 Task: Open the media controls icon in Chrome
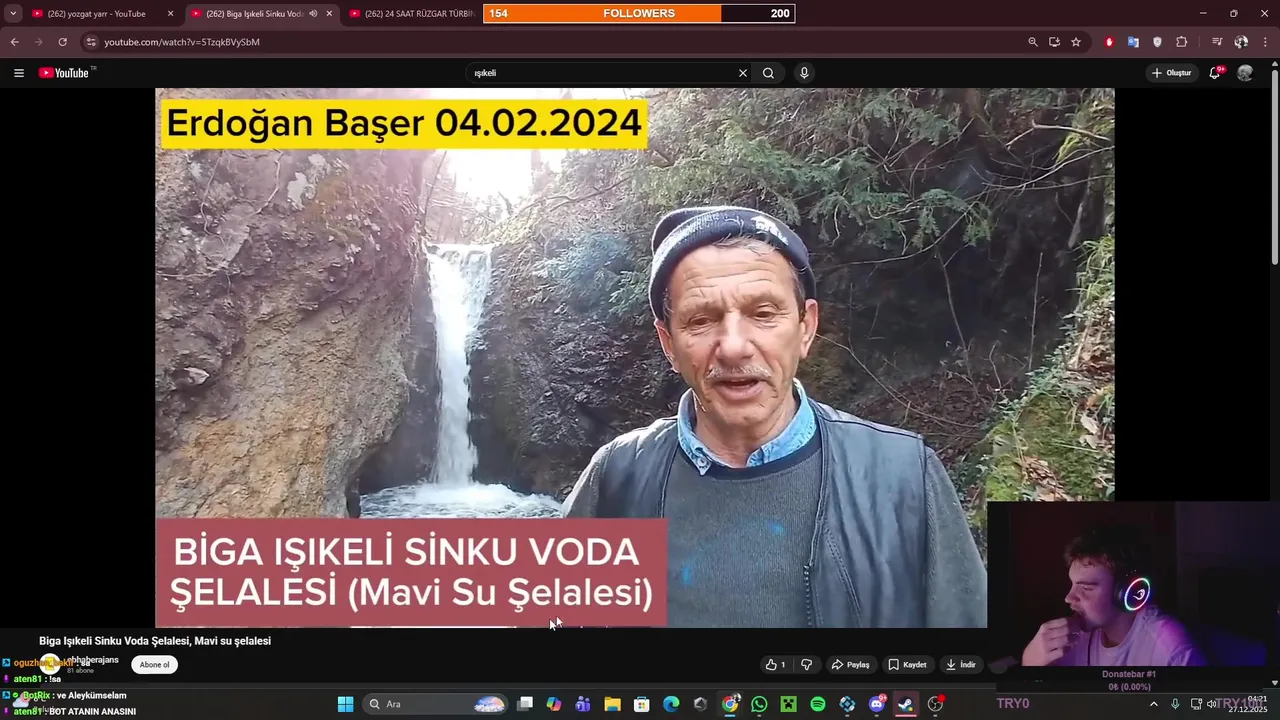1217,42
